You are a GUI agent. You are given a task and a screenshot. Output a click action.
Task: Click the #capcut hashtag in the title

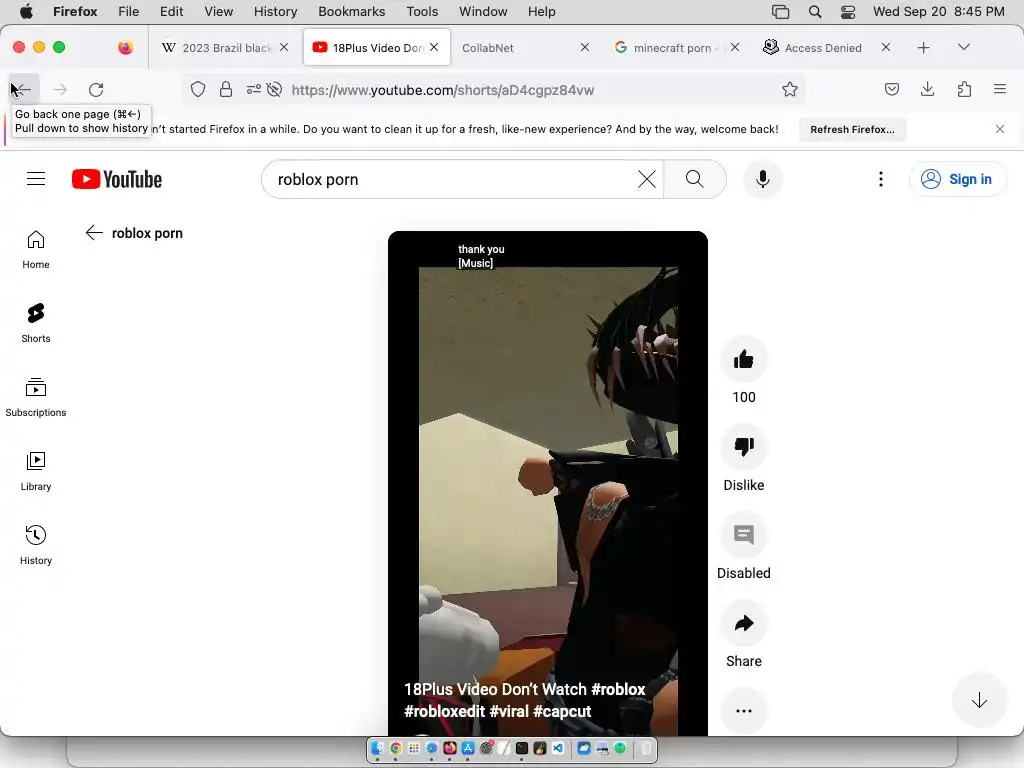(x=562, y=711)
